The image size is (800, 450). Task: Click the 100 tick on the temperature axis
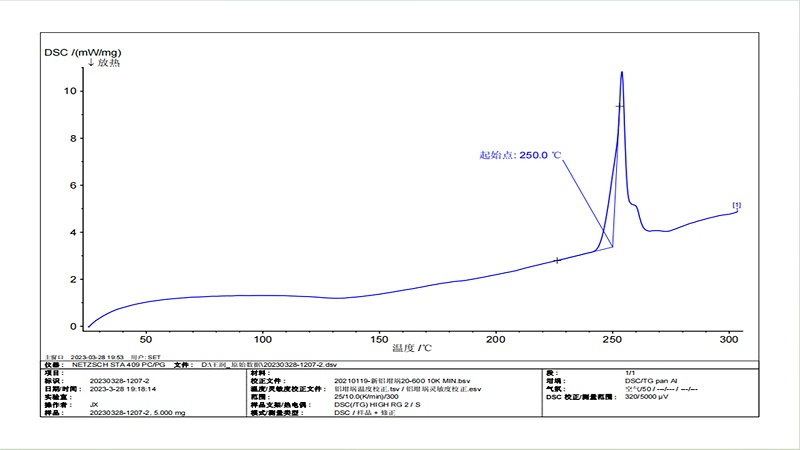(x=263, y=338)
